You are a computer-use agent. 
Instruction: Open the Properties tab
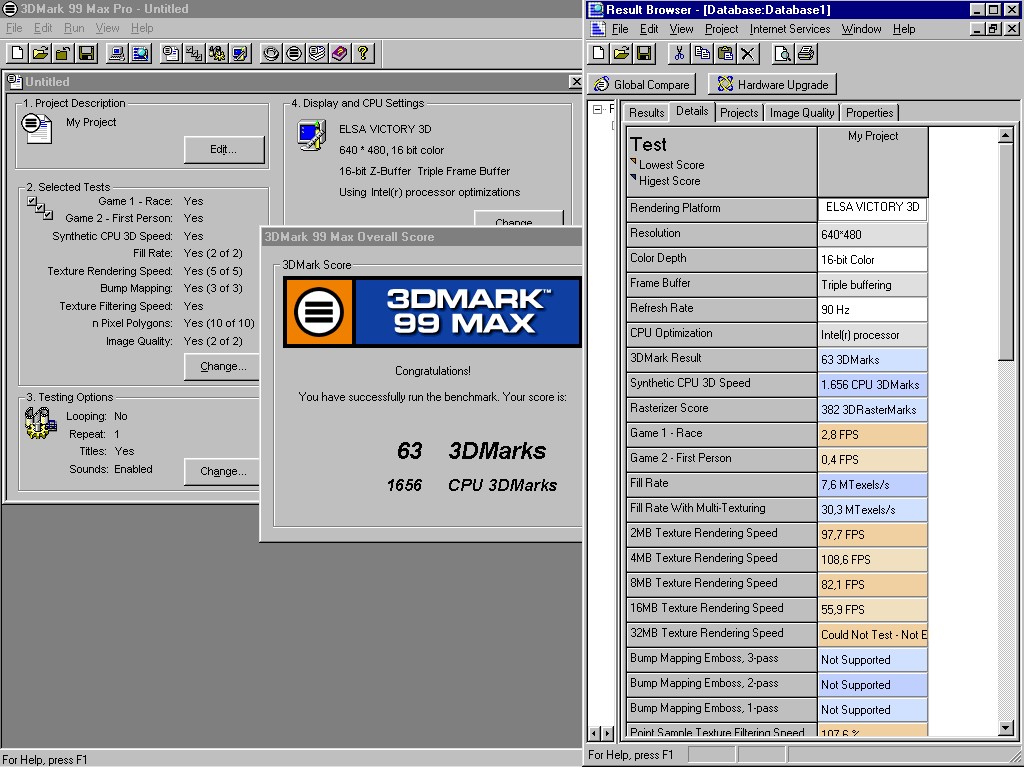(x=869, y=112)
